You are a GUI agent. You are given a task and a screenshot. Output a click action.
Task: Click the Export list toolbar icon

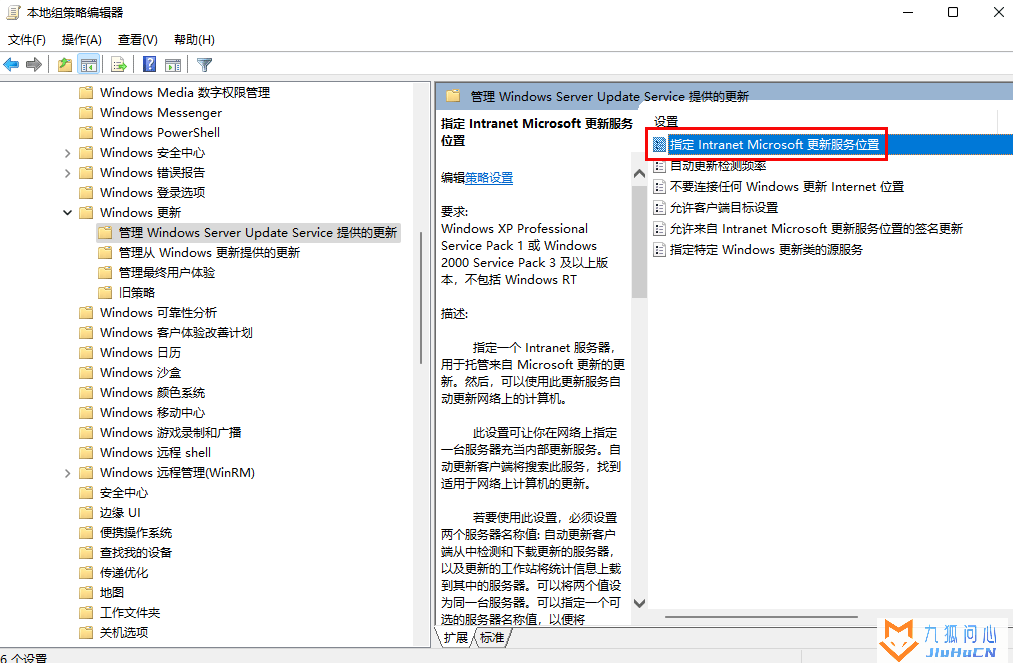(x=118, y=65)
